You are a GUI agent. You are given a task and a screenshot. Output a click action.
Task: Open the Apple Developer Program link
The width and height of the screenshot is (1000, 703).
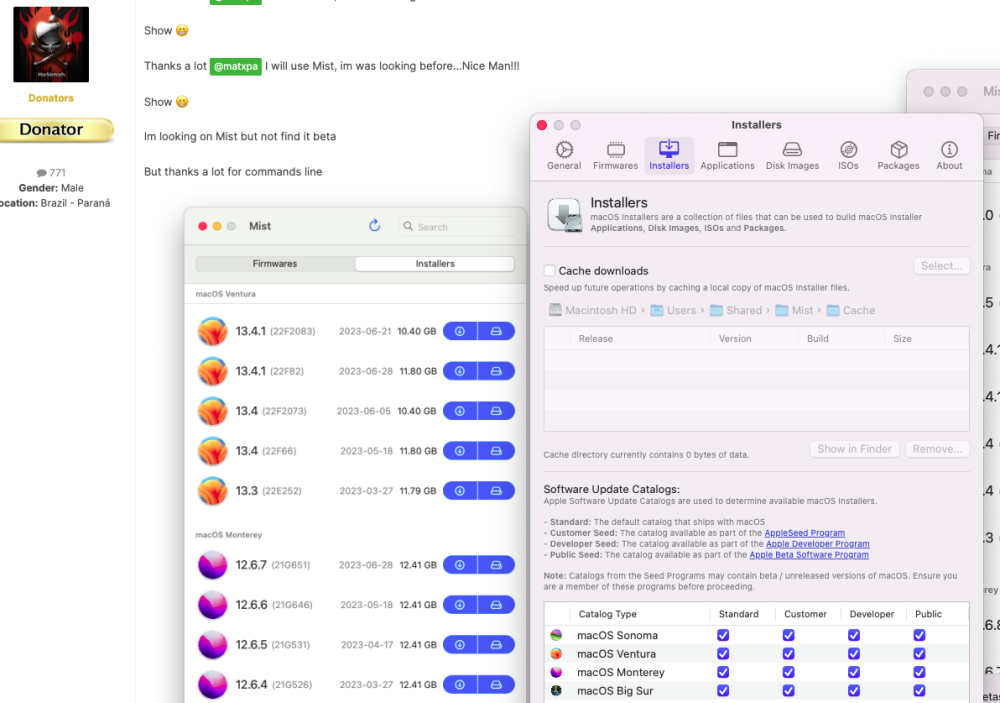pyautogui.click(x=818, y=544)
